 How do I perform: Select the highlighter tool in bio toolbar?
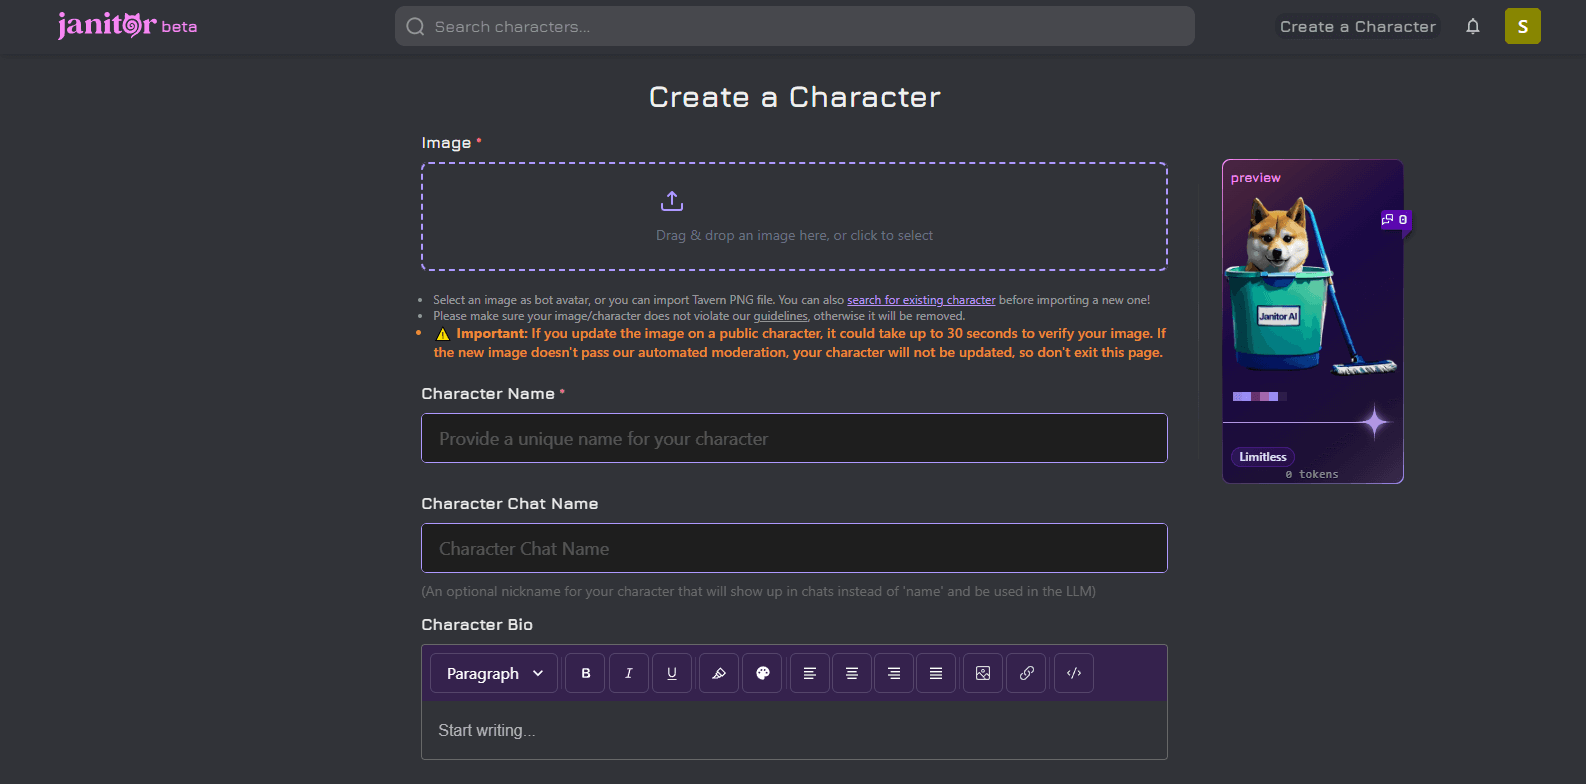(719, 673)
